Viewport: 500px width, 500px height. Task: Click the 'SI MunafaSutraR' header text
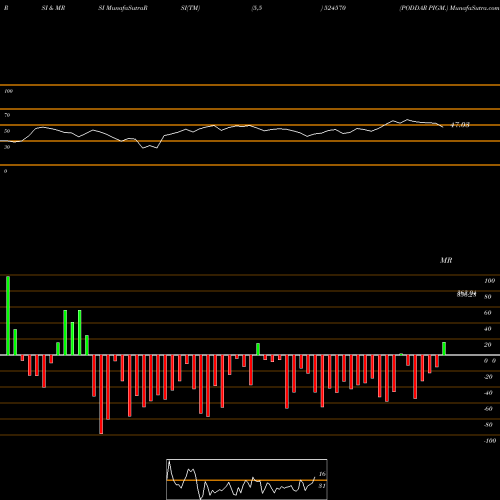coord(123,8)
